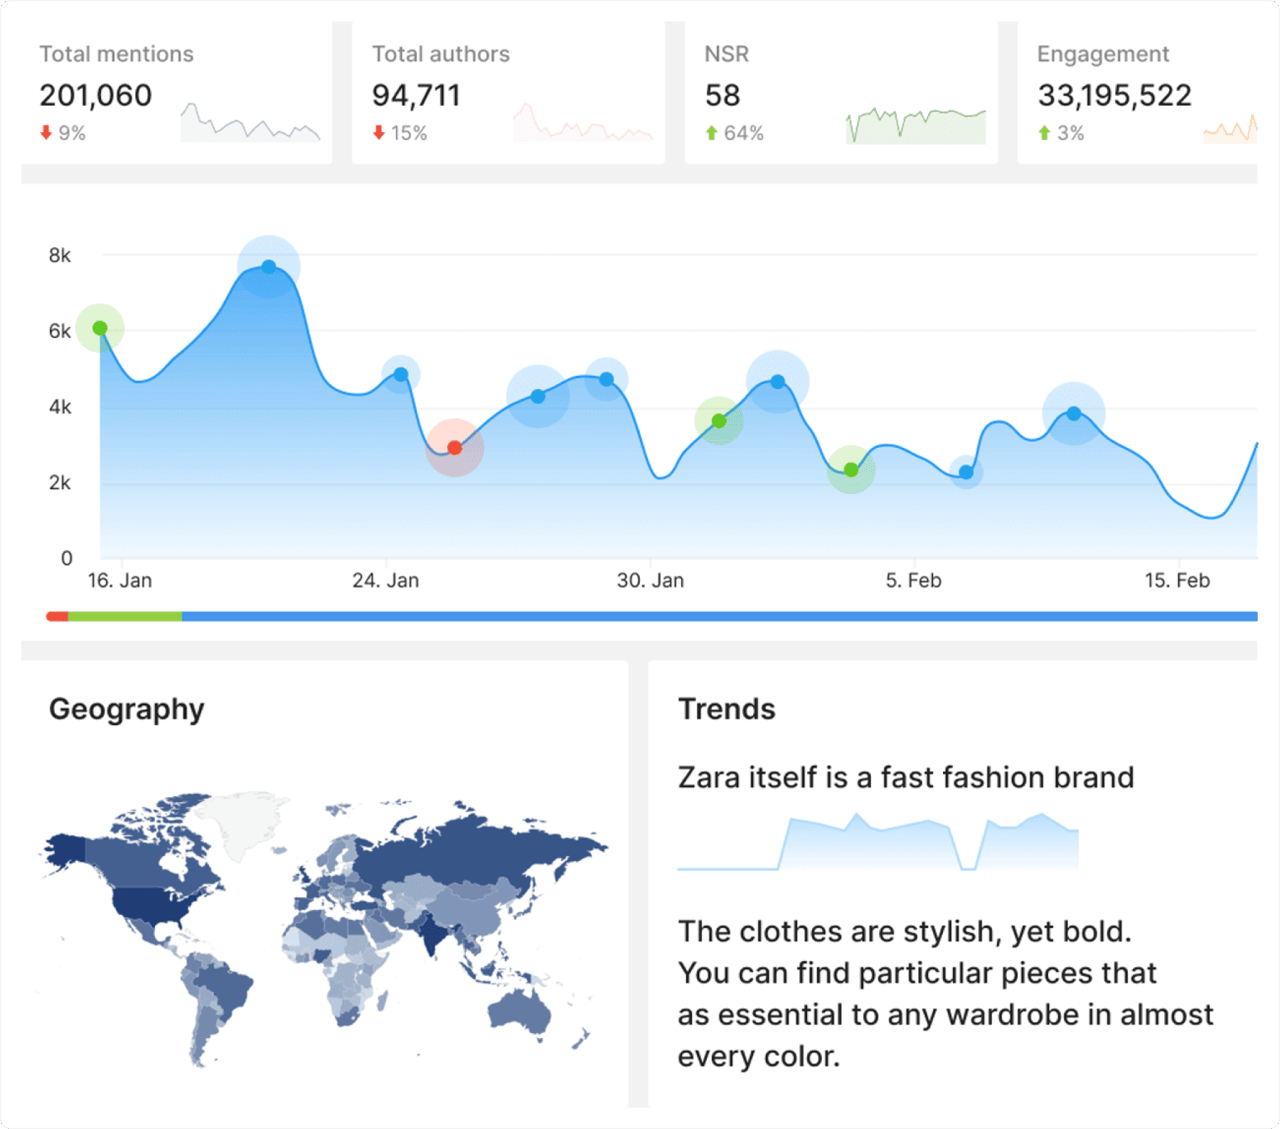Select the red marker on the mentions chart
Screen dimensions: 1280x1129
(x=455, y=448)
